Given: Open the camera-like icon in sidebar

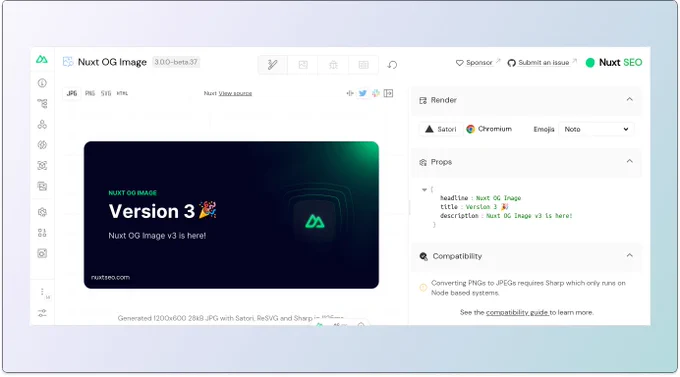Looking at the screenshot, I should point(42,253).
